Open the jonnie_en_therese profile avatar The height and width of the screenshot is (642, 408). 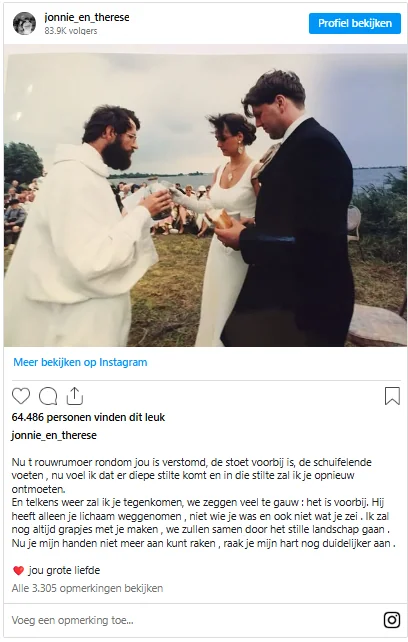click(24, 23)
